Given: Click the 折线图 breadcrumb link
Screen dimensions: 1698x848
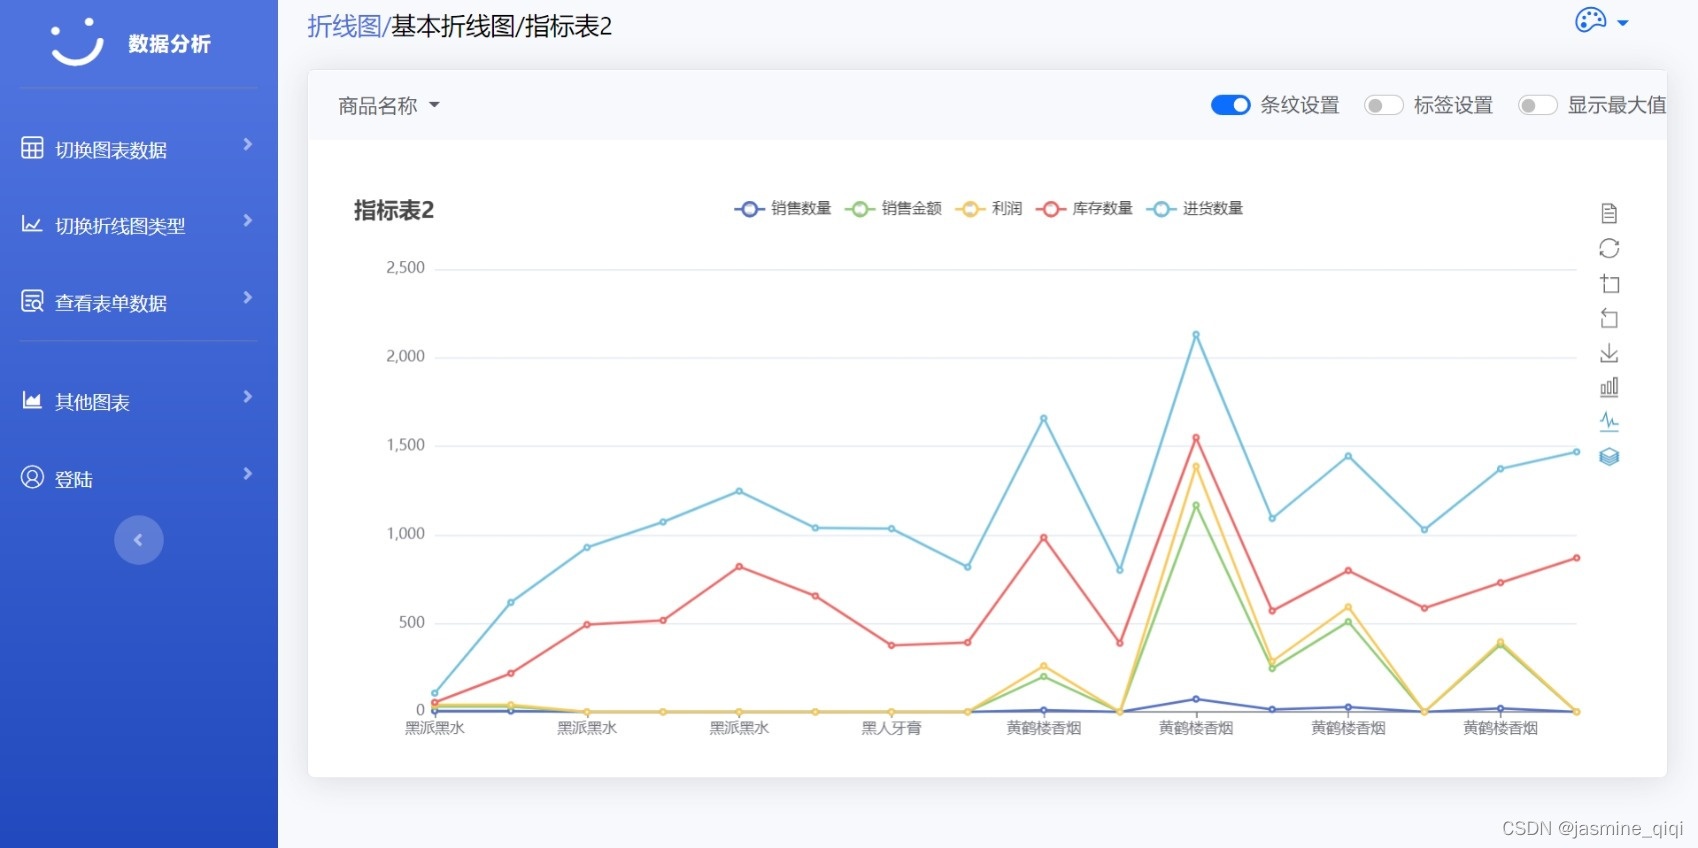Looking at the screenshot, I should (x=344, y=26).
